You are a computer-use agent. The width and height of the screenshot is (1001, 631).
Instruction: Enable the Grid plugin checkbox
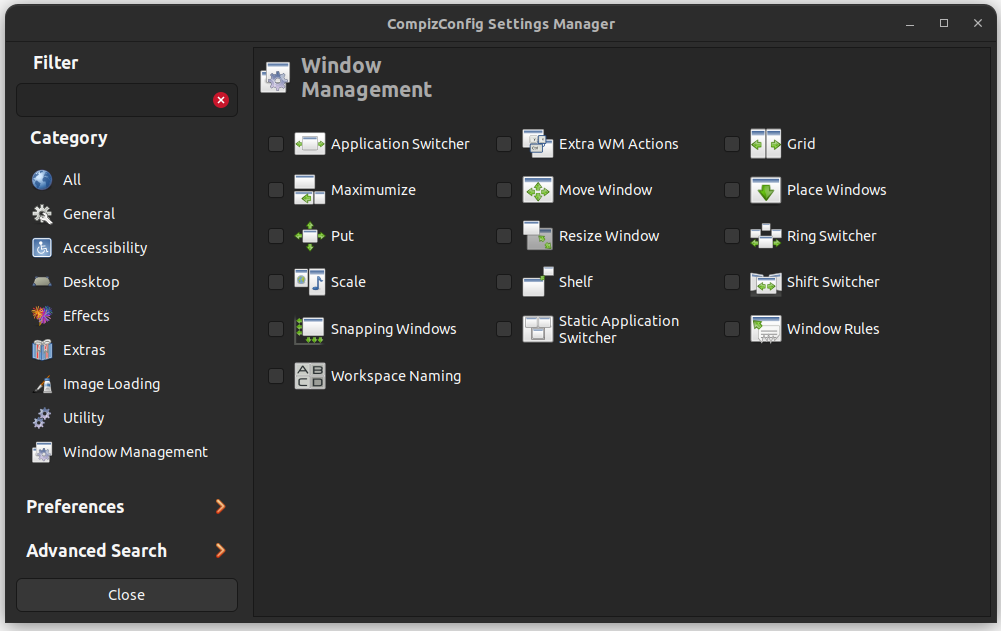(x=732, y=144)
